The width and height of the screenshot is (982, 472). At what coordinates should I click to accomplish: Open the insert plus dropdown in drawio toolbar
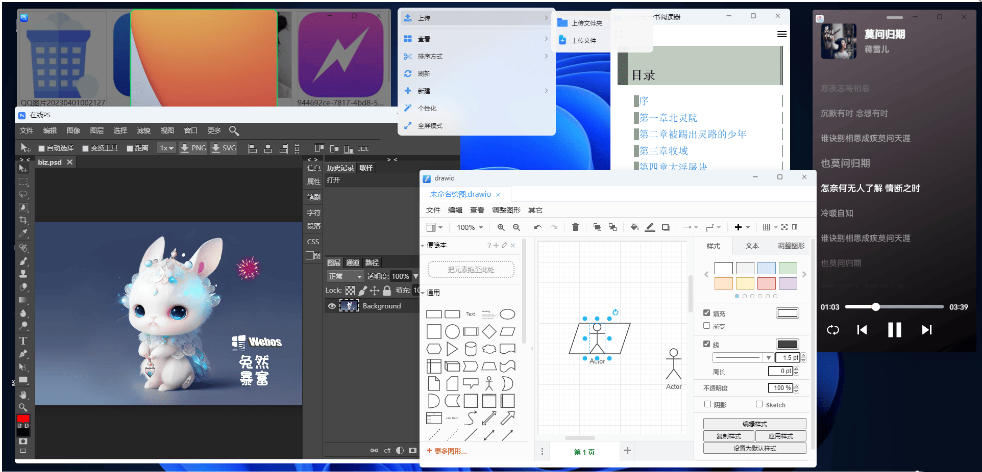(742, 227)
